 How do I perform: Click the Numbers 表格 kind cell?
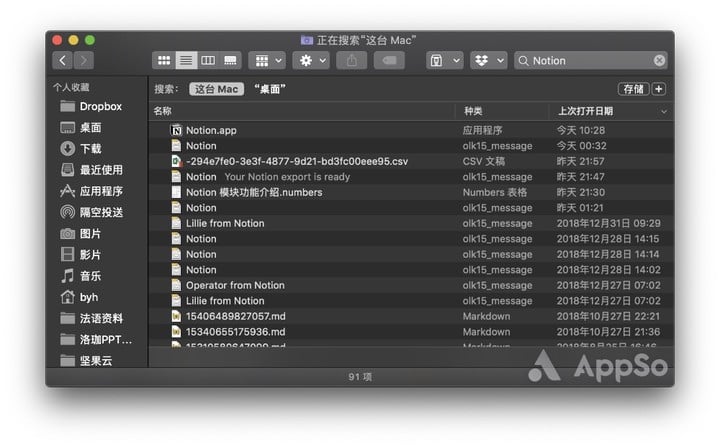click(x=495, y=192)
